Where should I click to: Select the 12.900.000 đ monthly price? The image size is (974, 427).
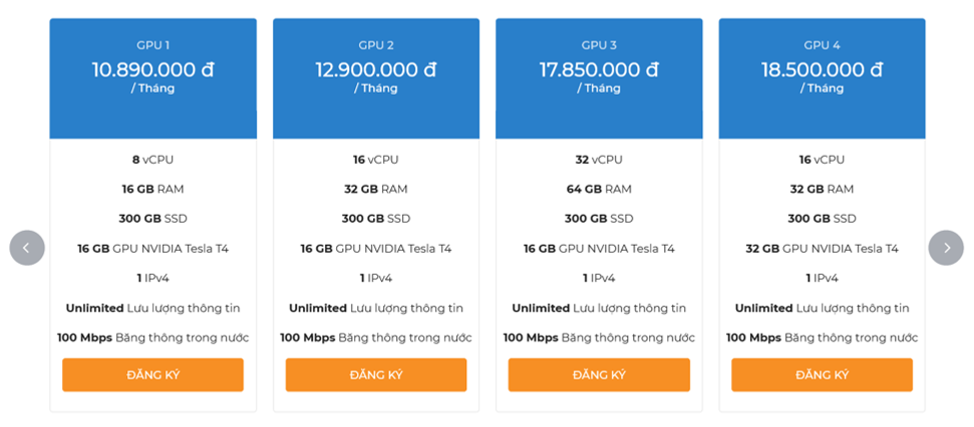(376, 70)
